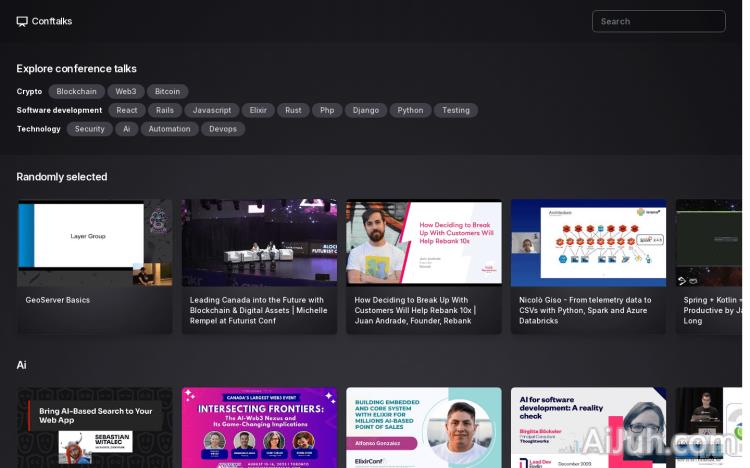
Task: Open the Devops tag
Action: [223, 129]
